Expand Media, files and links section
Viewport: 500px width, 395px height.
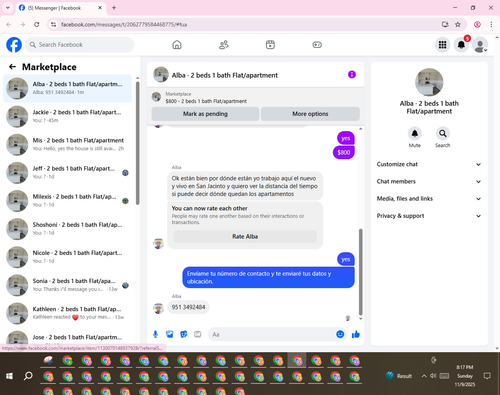pyautogui.click(x=429, y=199)
